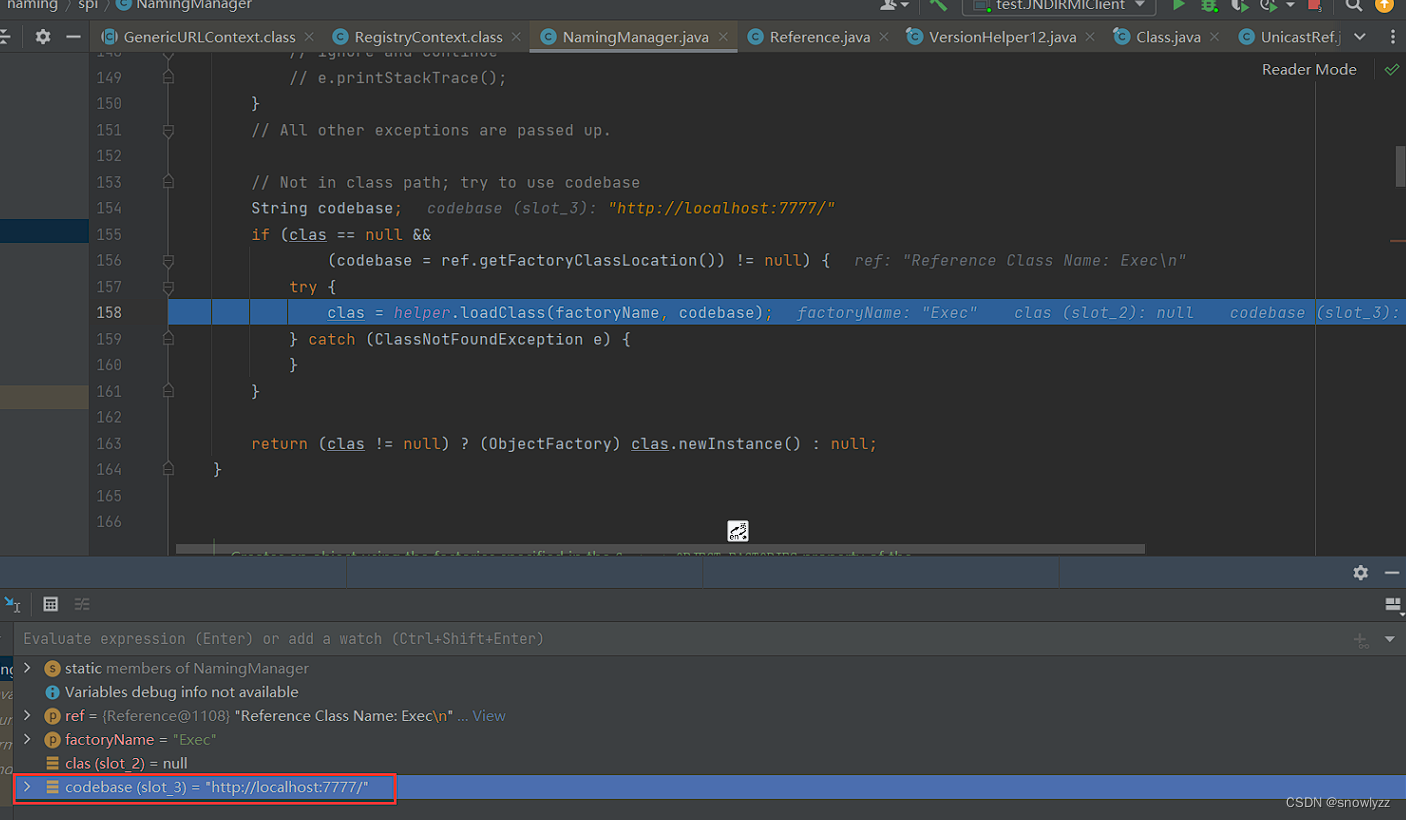
Task: Expand the codebase (slot_3) variable
Action: tap(27, 787)
